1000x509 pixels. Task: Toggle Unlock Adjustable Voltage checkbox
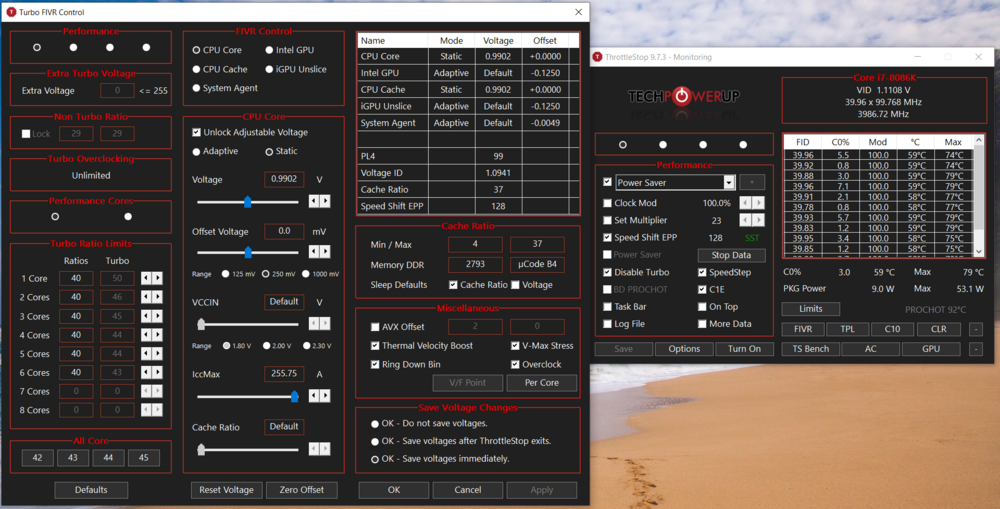196,133
